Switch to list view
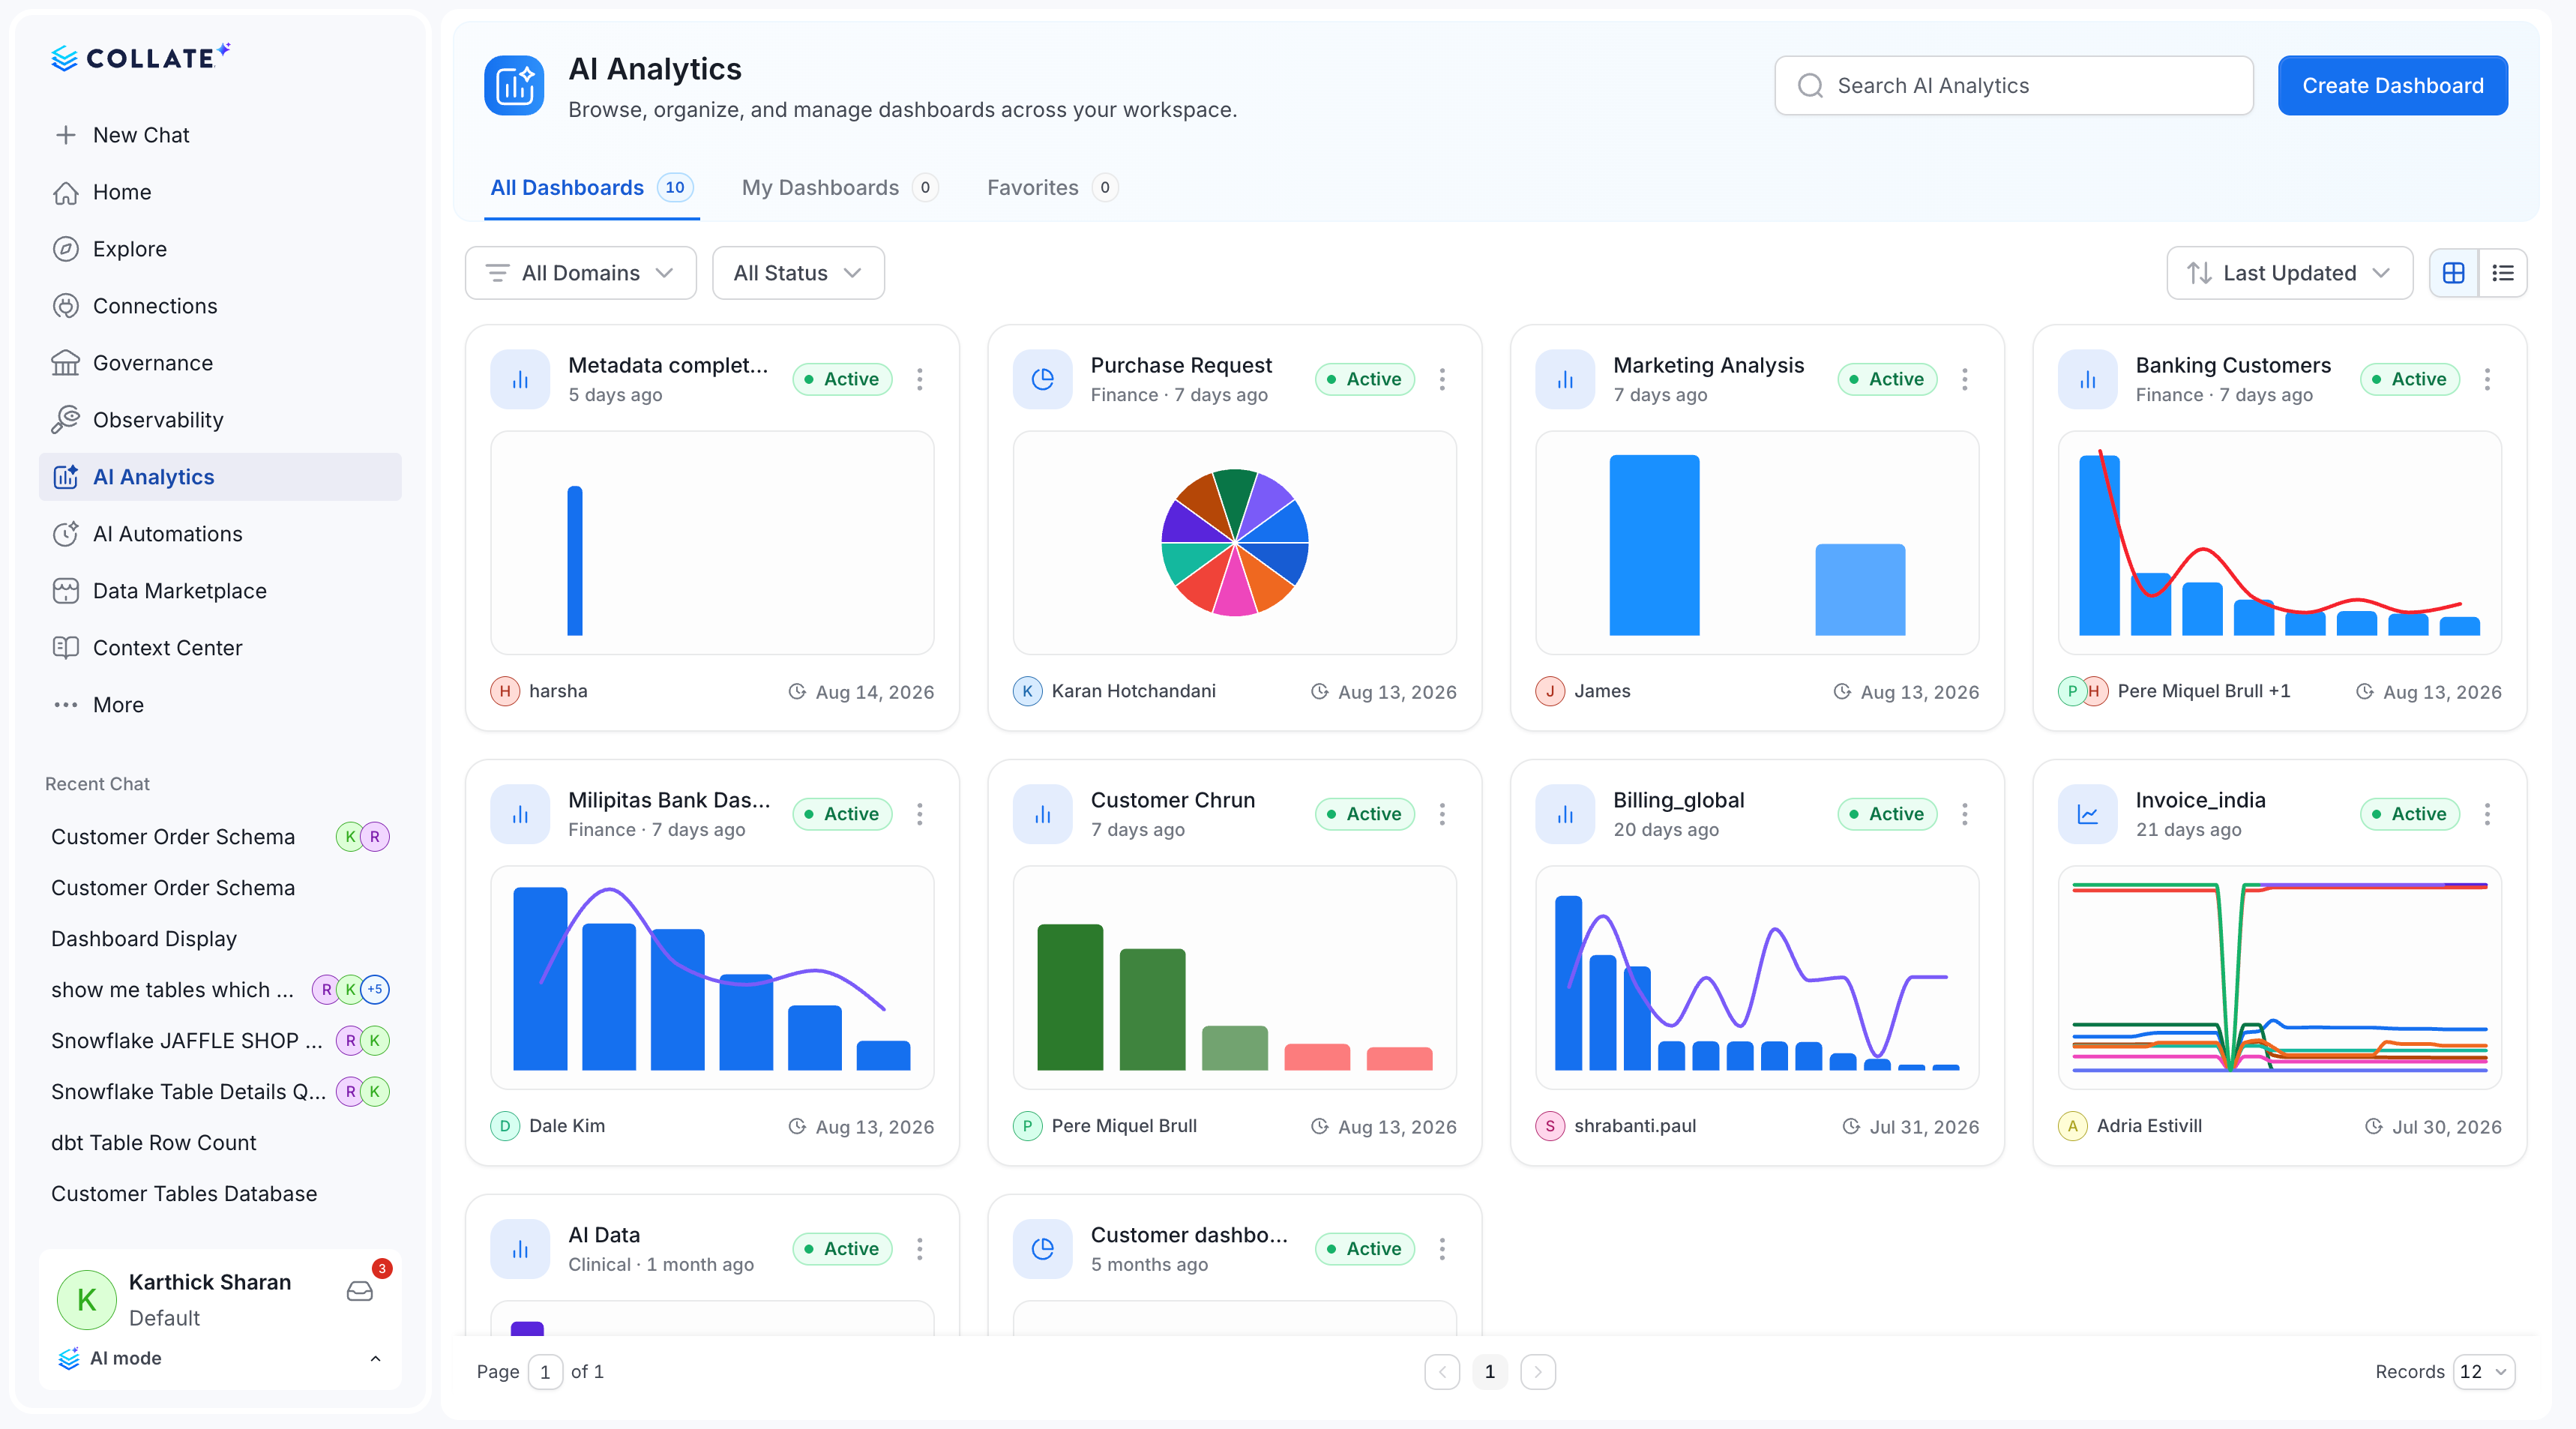 click(x=2503, y=273)
